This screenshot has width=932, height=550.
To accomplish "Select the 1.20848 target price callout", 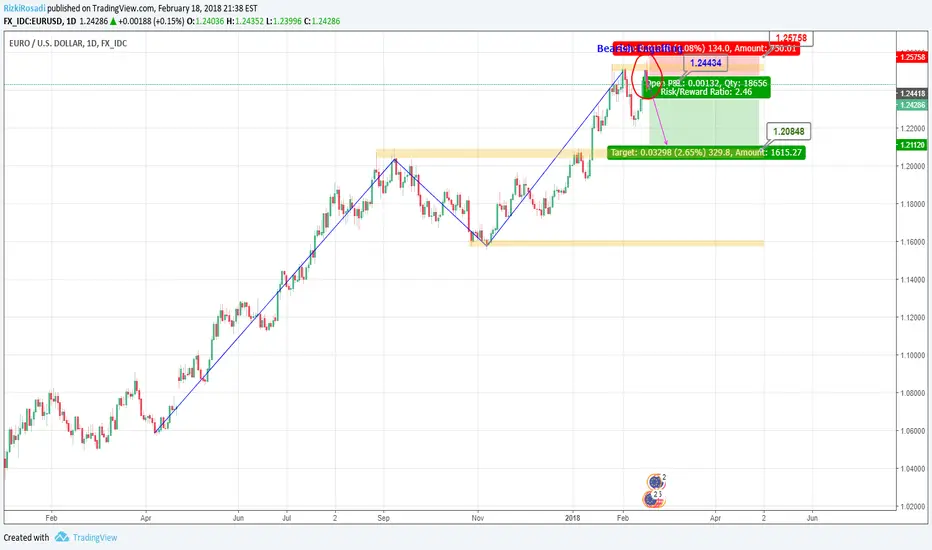I will click(x=788, y=131).
